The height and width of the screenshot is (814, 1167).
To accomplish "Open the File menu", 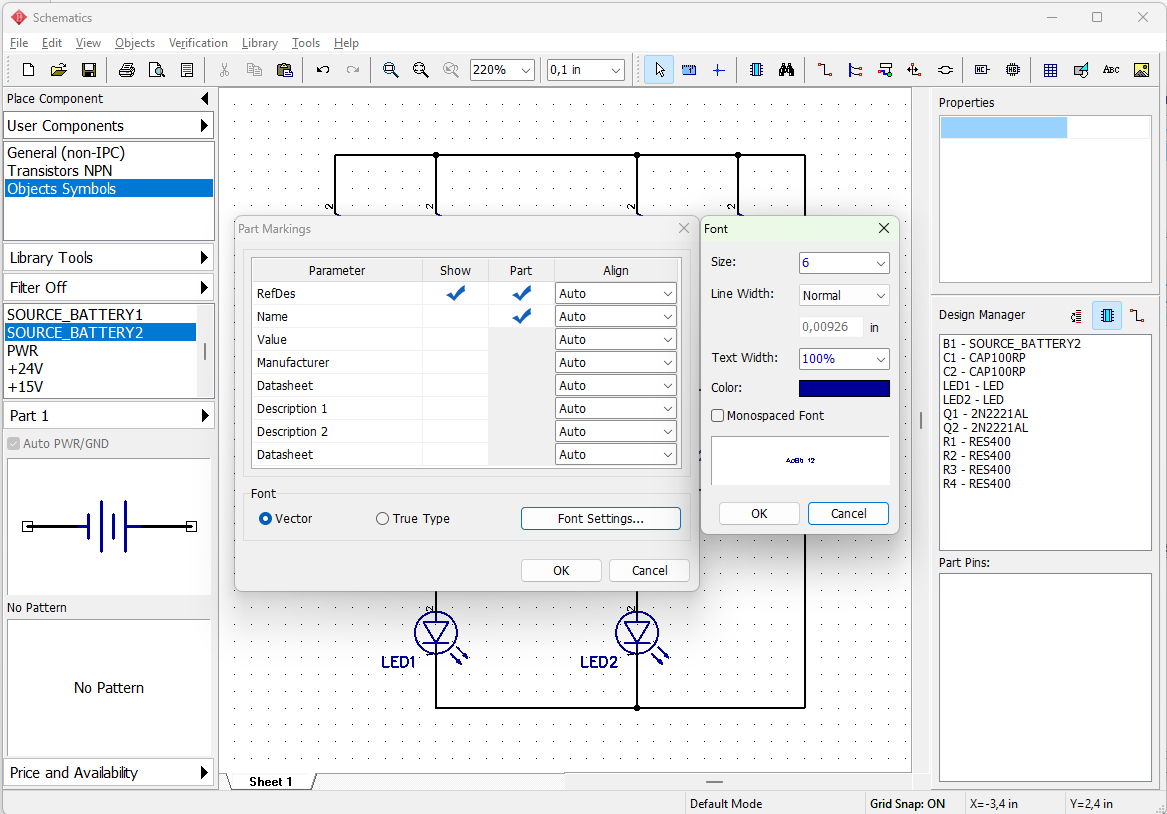I will click(19, 43).
